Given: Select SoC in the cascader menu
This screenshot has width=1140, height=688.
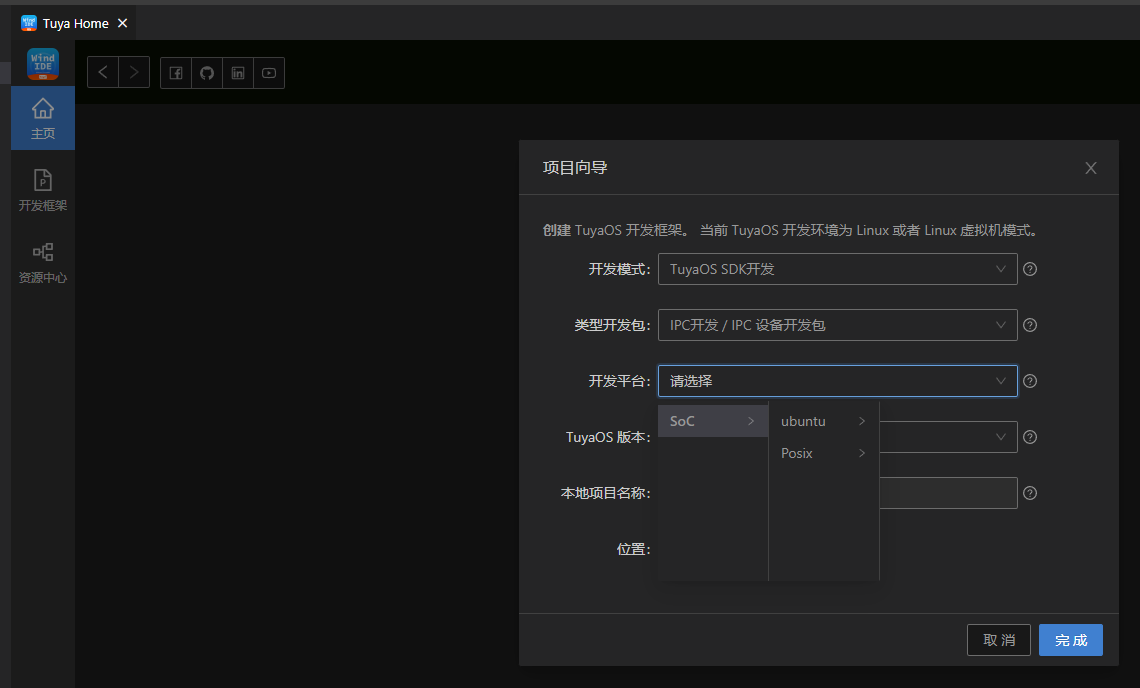Looking at the screenshot, I should pos(712,421).
